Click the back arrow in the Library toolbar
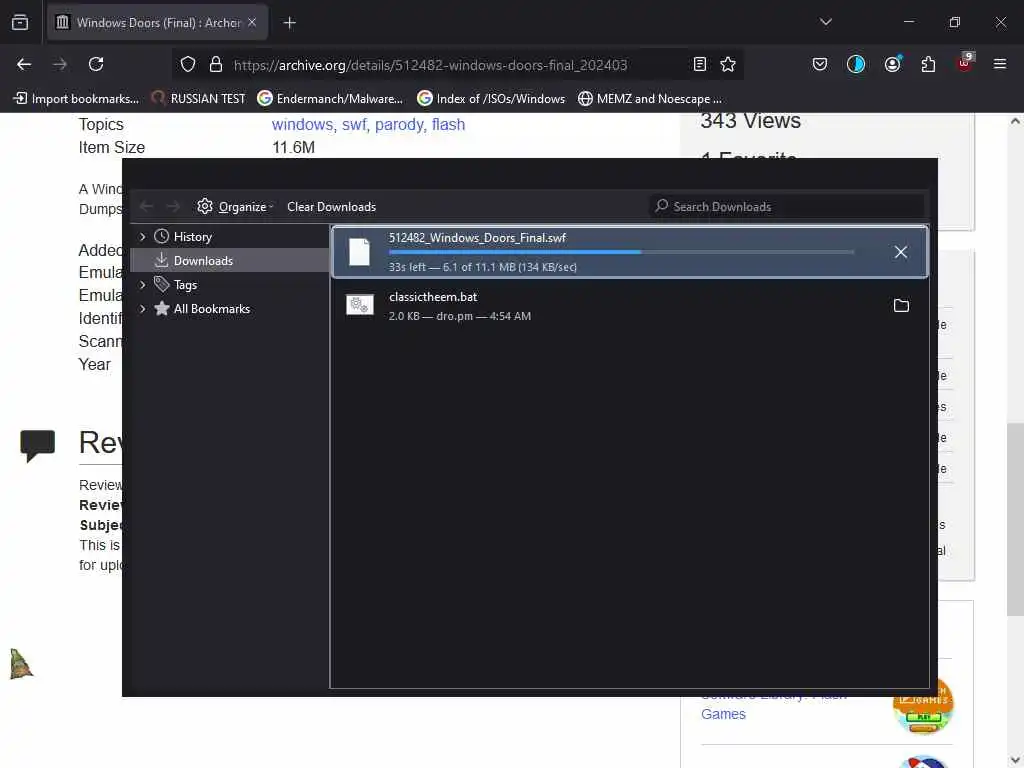Screen dimensions: 1024x768 146,206
